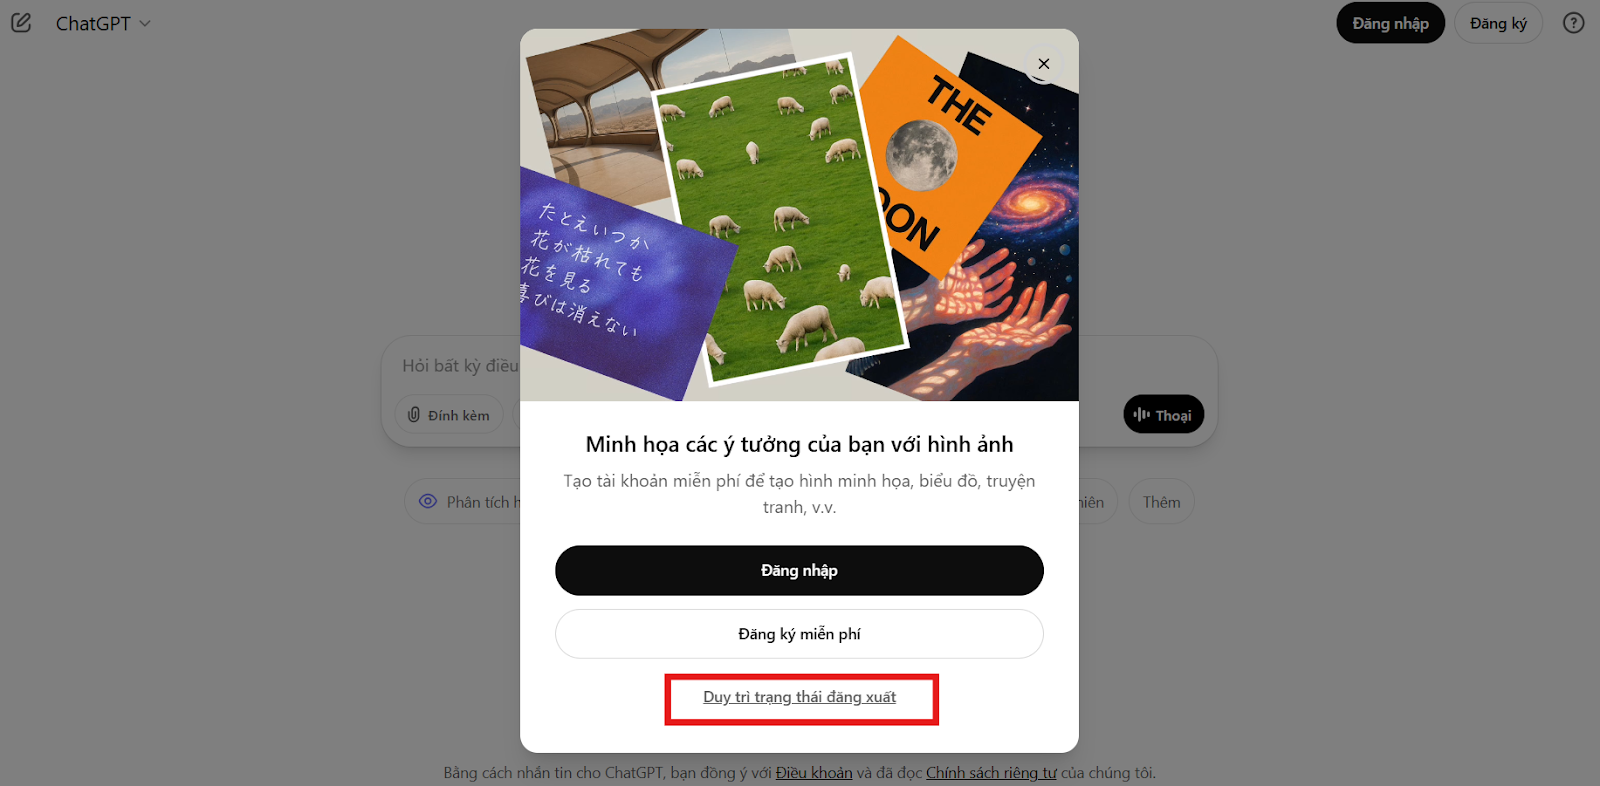Open the Chính sách riêng tư link
Screen dimensions: 1600x786
(x=991, y=773)
